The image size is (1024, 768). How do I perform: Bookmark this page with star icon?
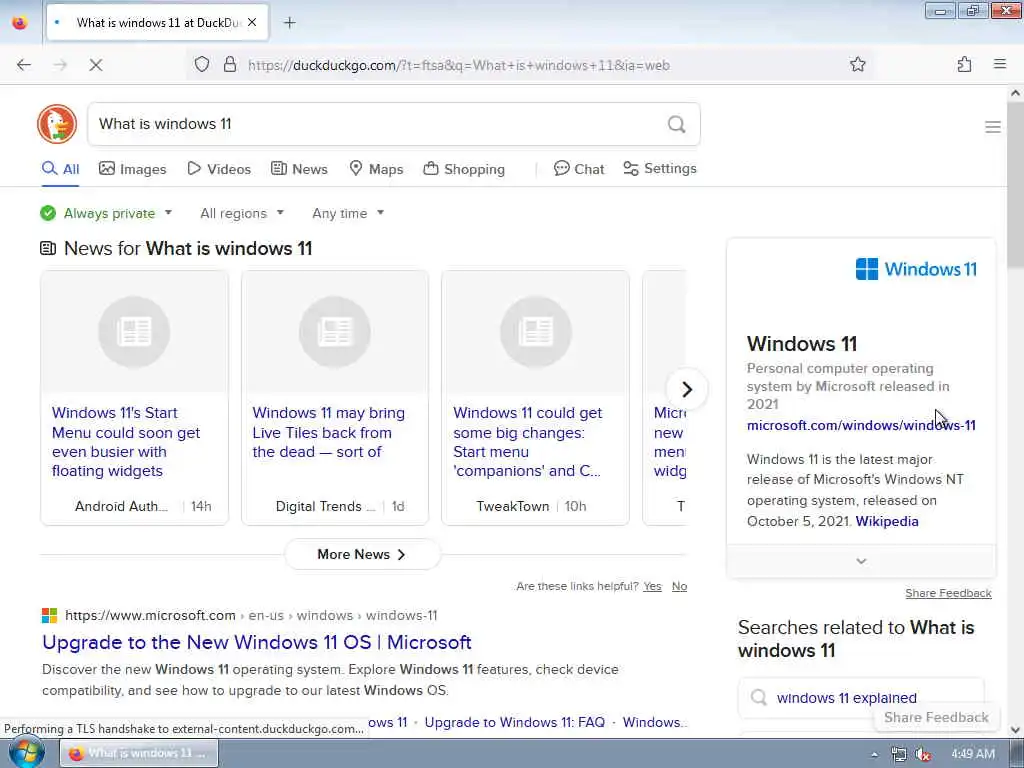point(857,64)
